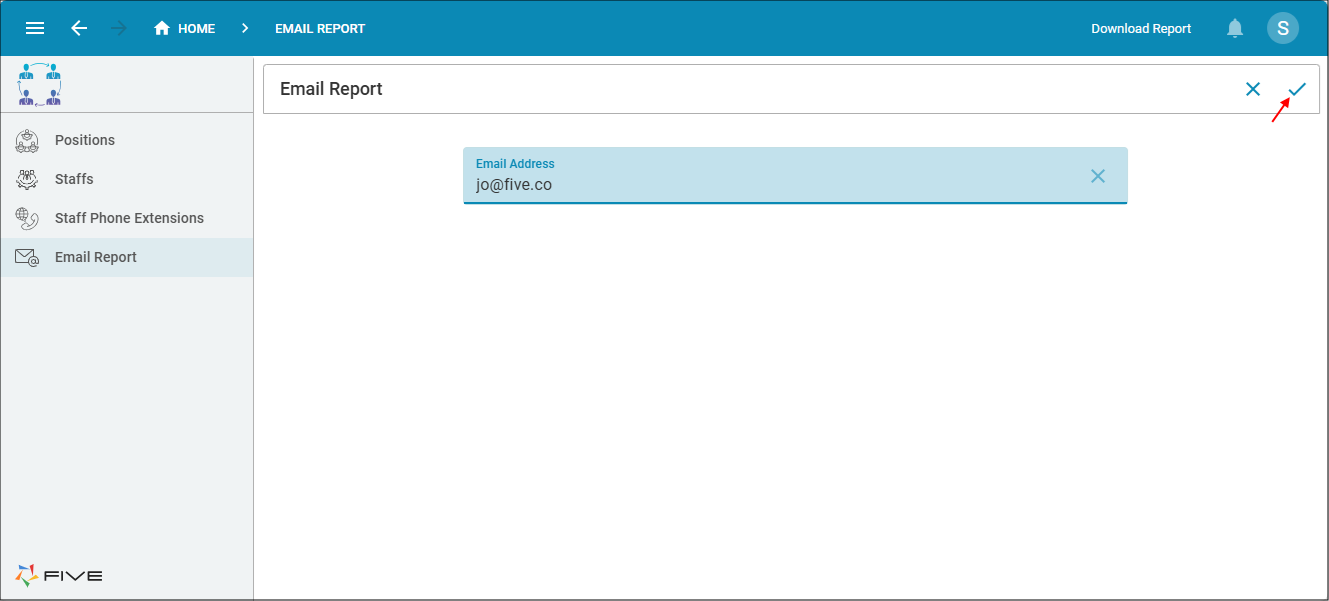Select Staffs in the sidebar
This screenshot has height=601, width=1329.
pyautogui.click(x=74, y=179)
